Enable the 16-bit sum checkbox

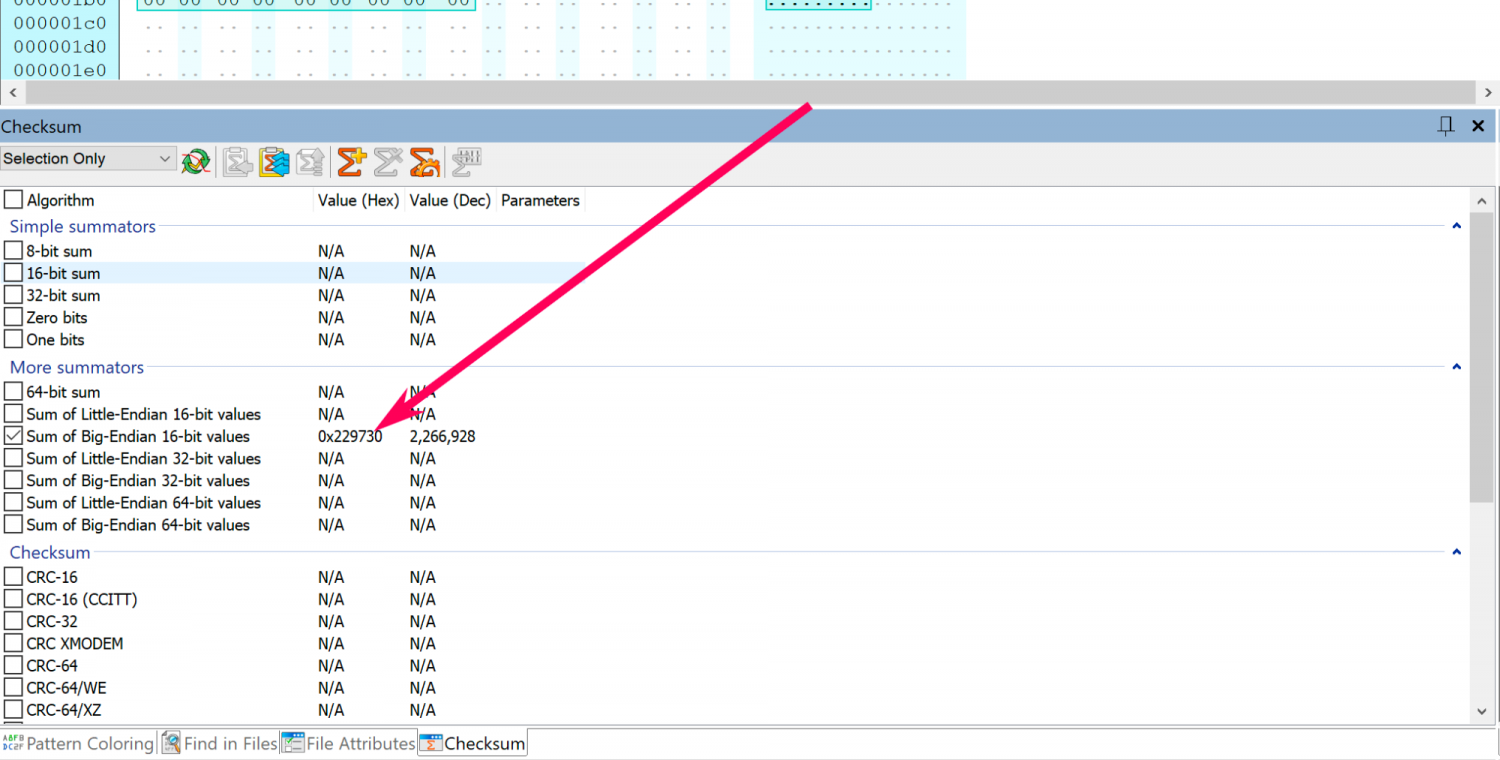pos(13,273)
